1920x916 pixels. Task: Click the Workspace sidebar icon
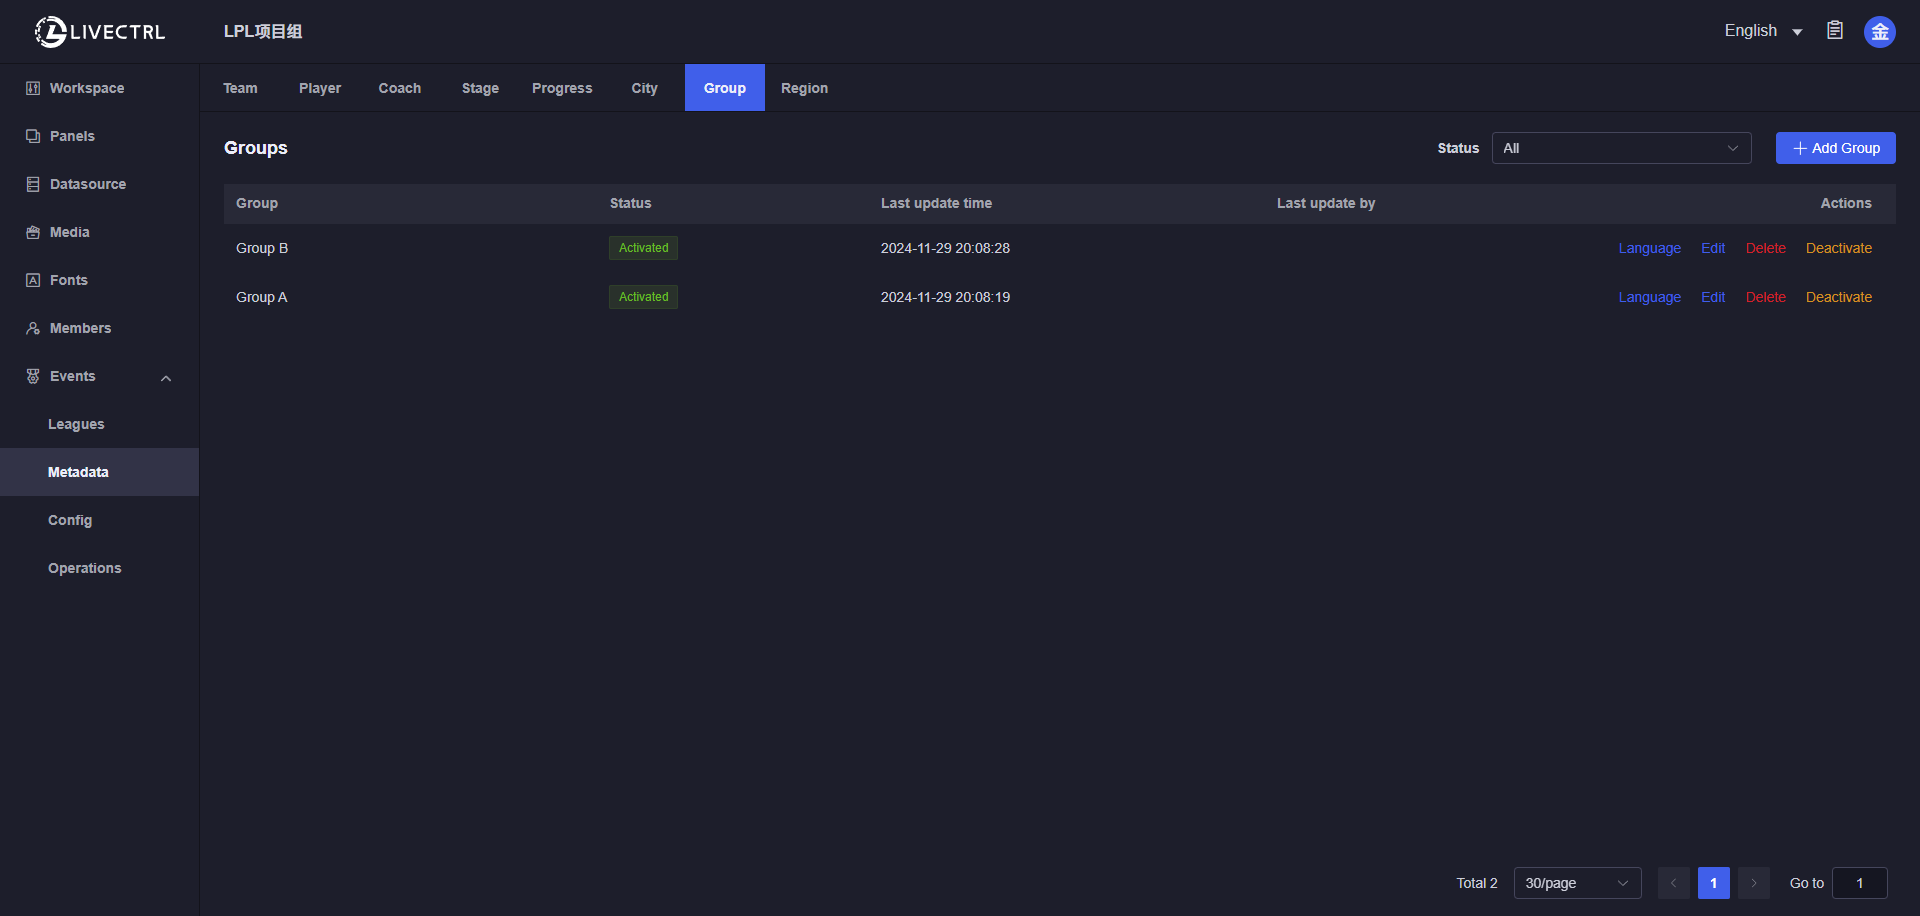click(x=33, y=88)
